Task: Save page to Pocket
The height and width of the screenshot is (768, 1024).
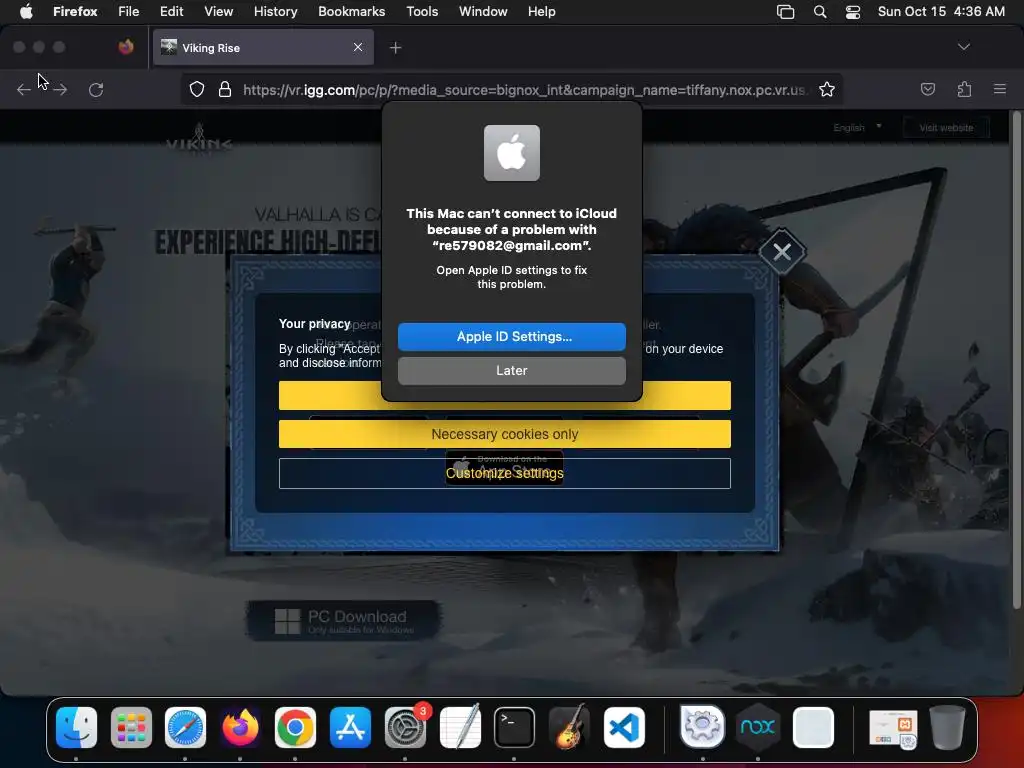Action: point(927,89)
